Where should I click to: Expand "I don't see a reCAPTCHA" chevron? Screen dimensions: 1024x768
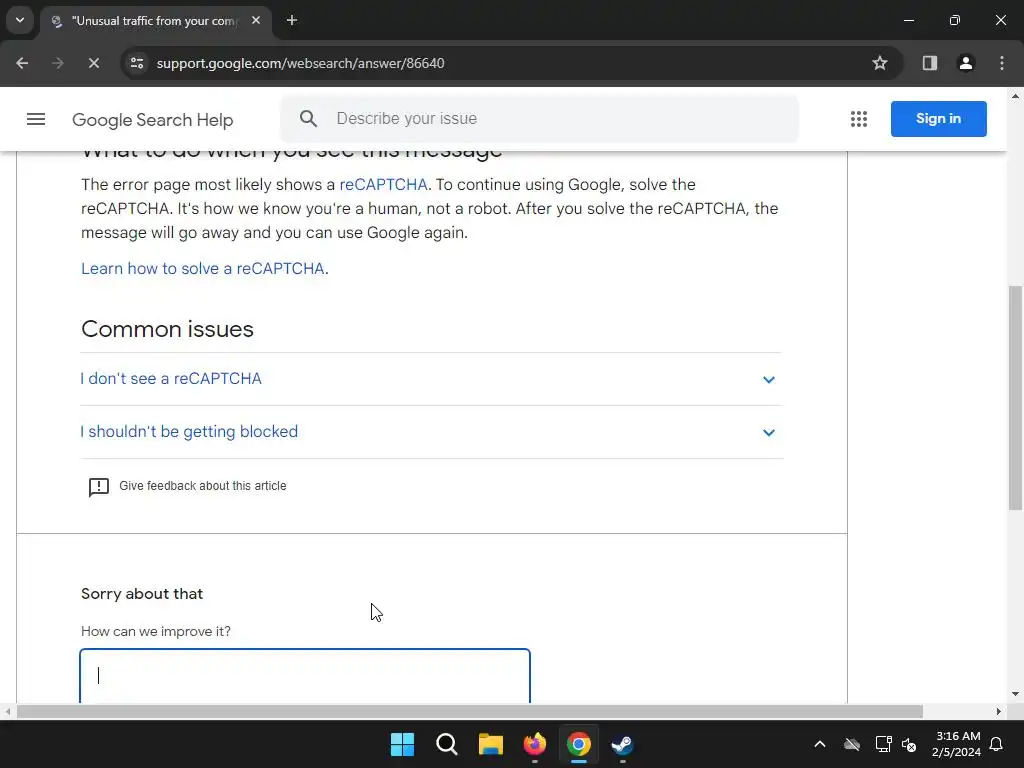769,379
